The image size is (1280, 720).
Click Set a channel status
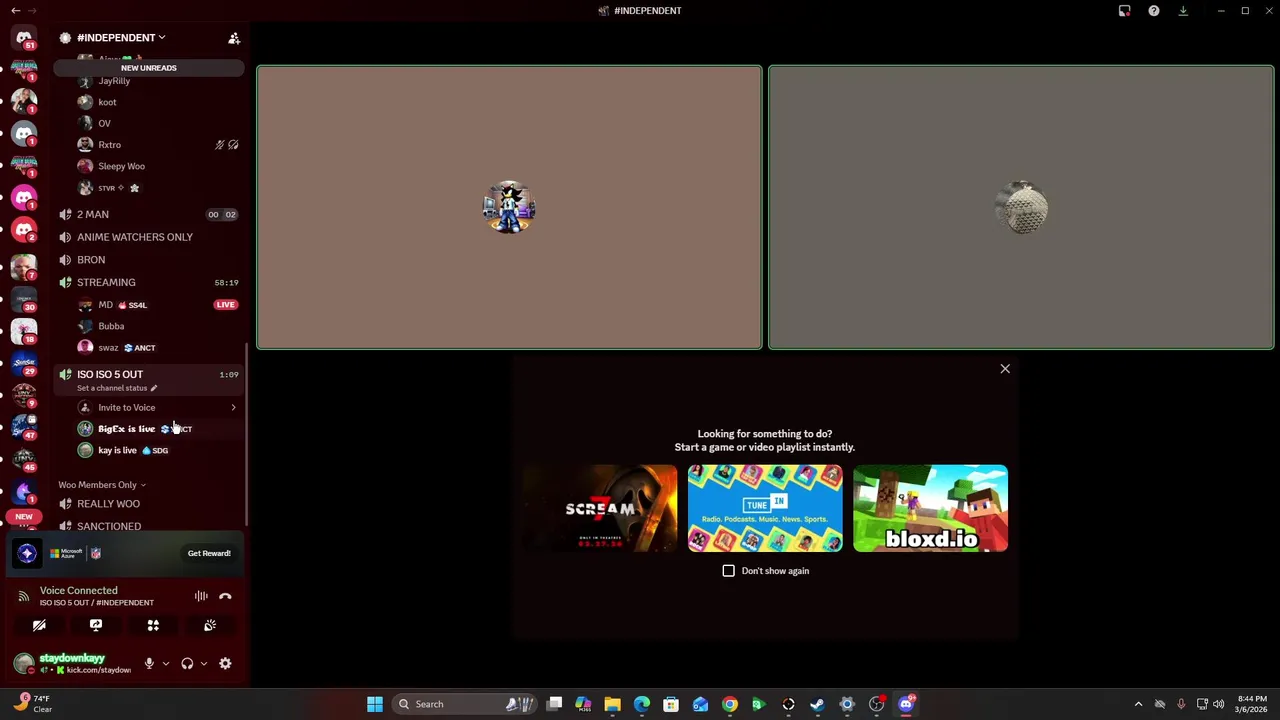pos(117,388)
